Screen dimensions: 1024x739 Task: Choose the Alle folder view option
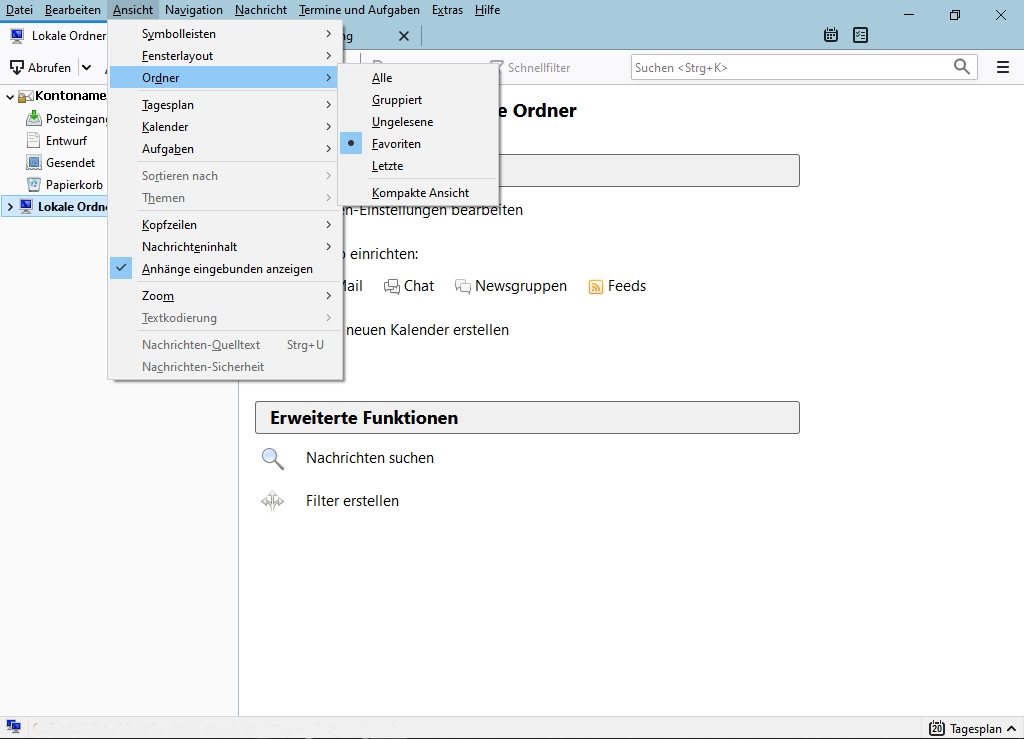click(382, 78)
